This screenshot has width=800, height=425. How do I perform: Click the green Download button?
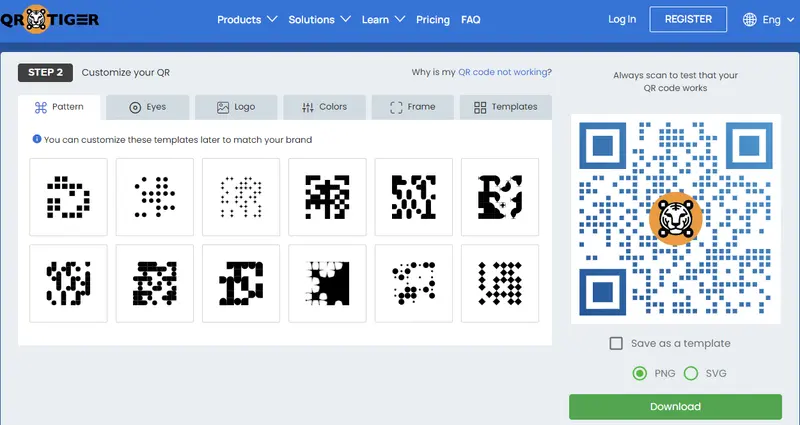675,407
